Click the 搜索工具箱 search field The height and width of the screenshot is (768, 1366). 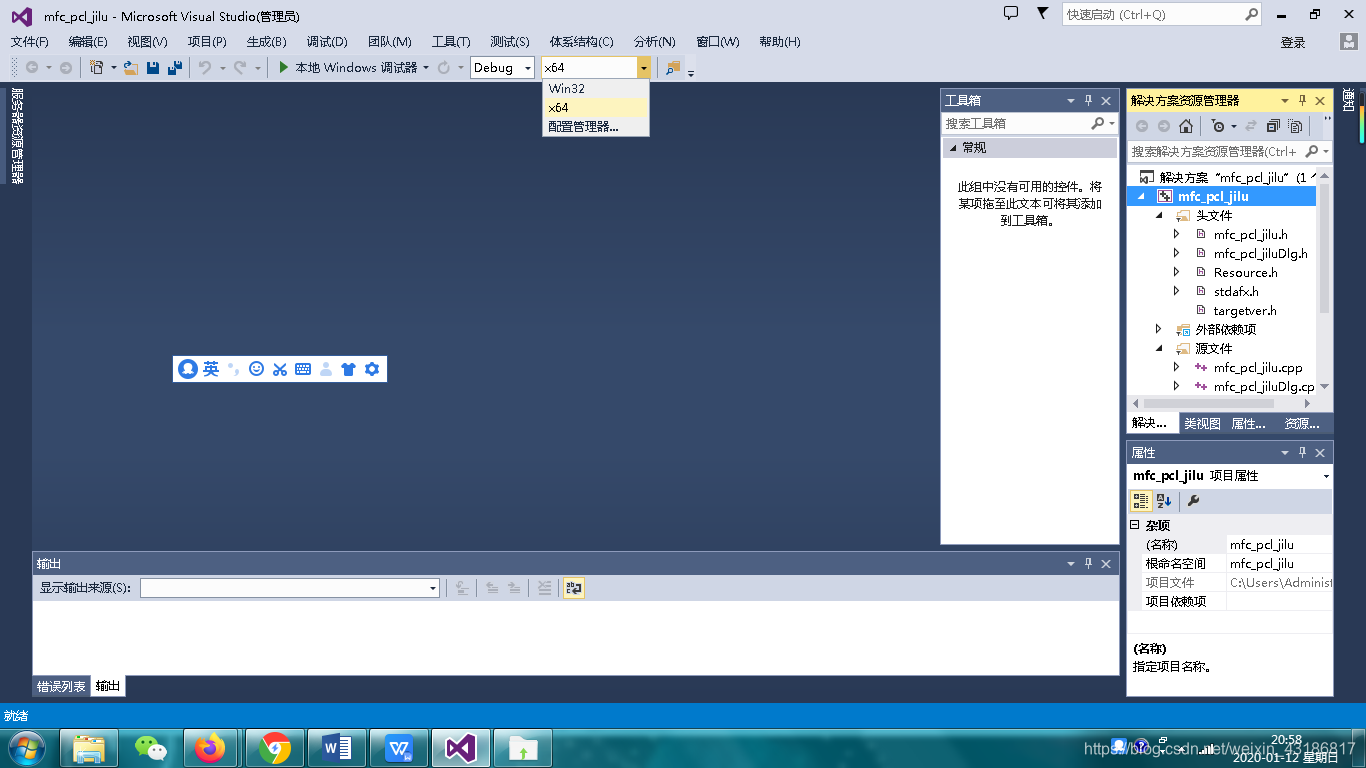point(1020,123)
